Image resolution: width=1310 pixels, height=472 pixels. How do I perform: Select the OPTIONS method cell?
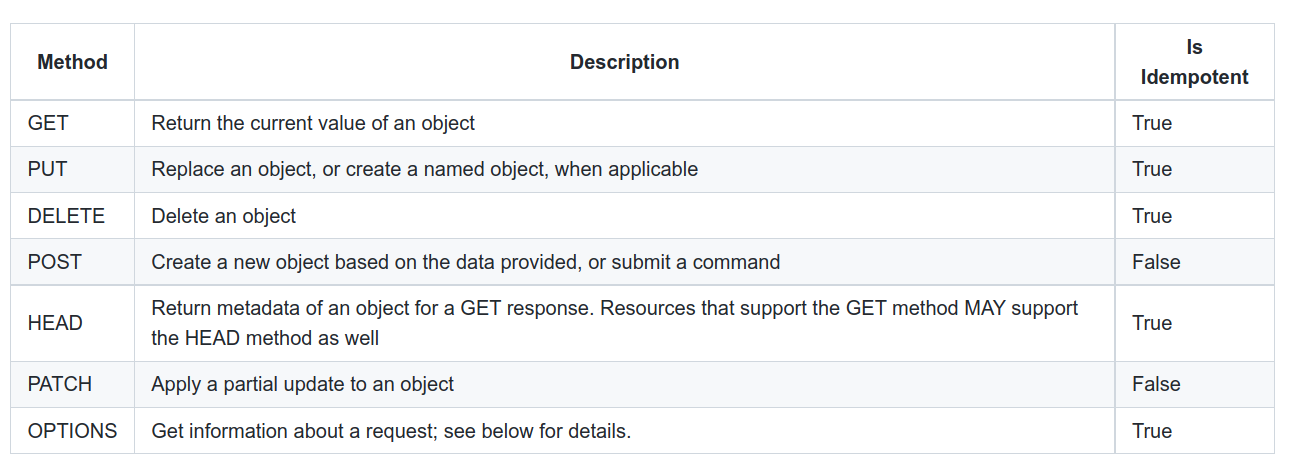(72, 431)
